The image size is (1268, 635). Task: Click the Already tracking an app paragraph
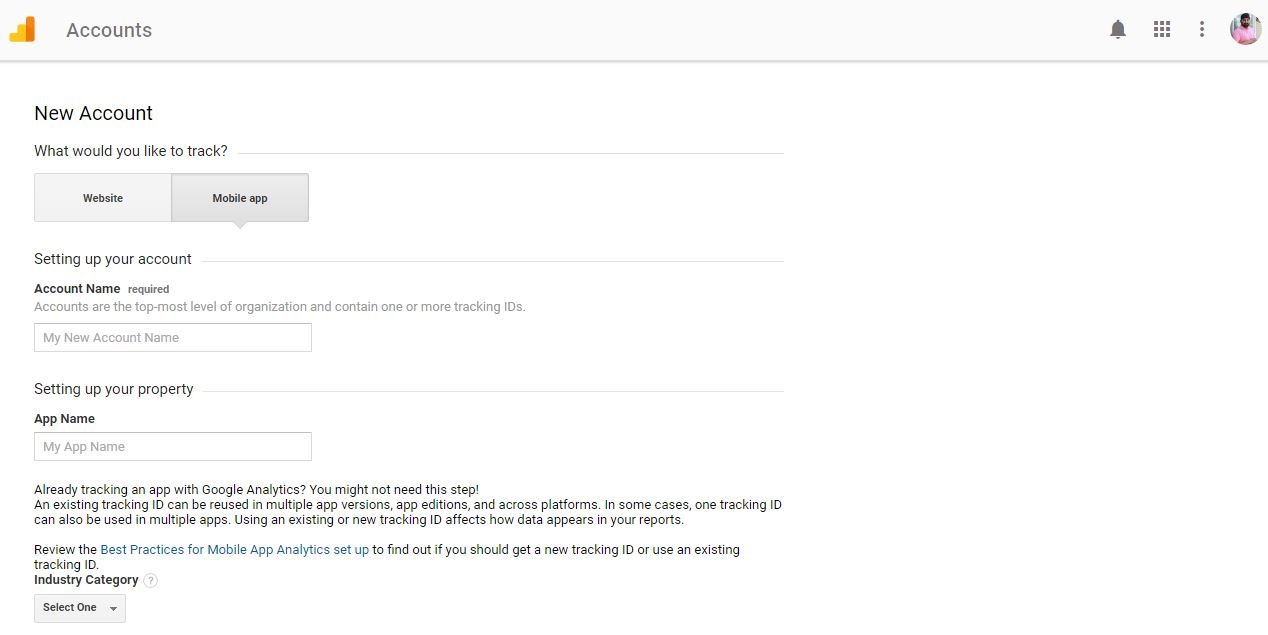click(x=408, y=505)
